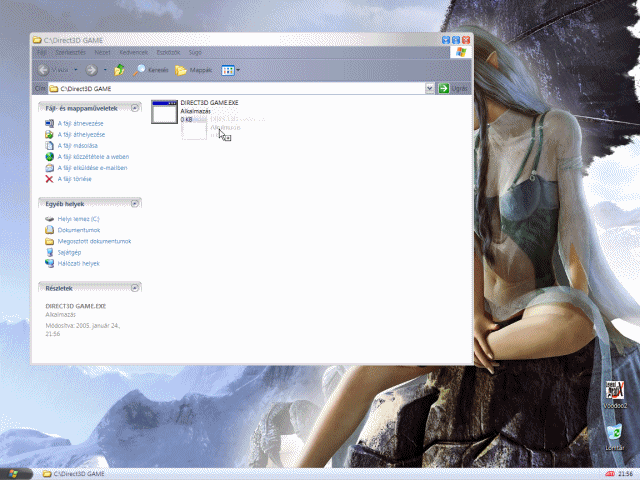The height and width of the screenshot is (480, 640).
Task: Collapse Fájl- és mappaműveletek panel
Action: [135, 108]
